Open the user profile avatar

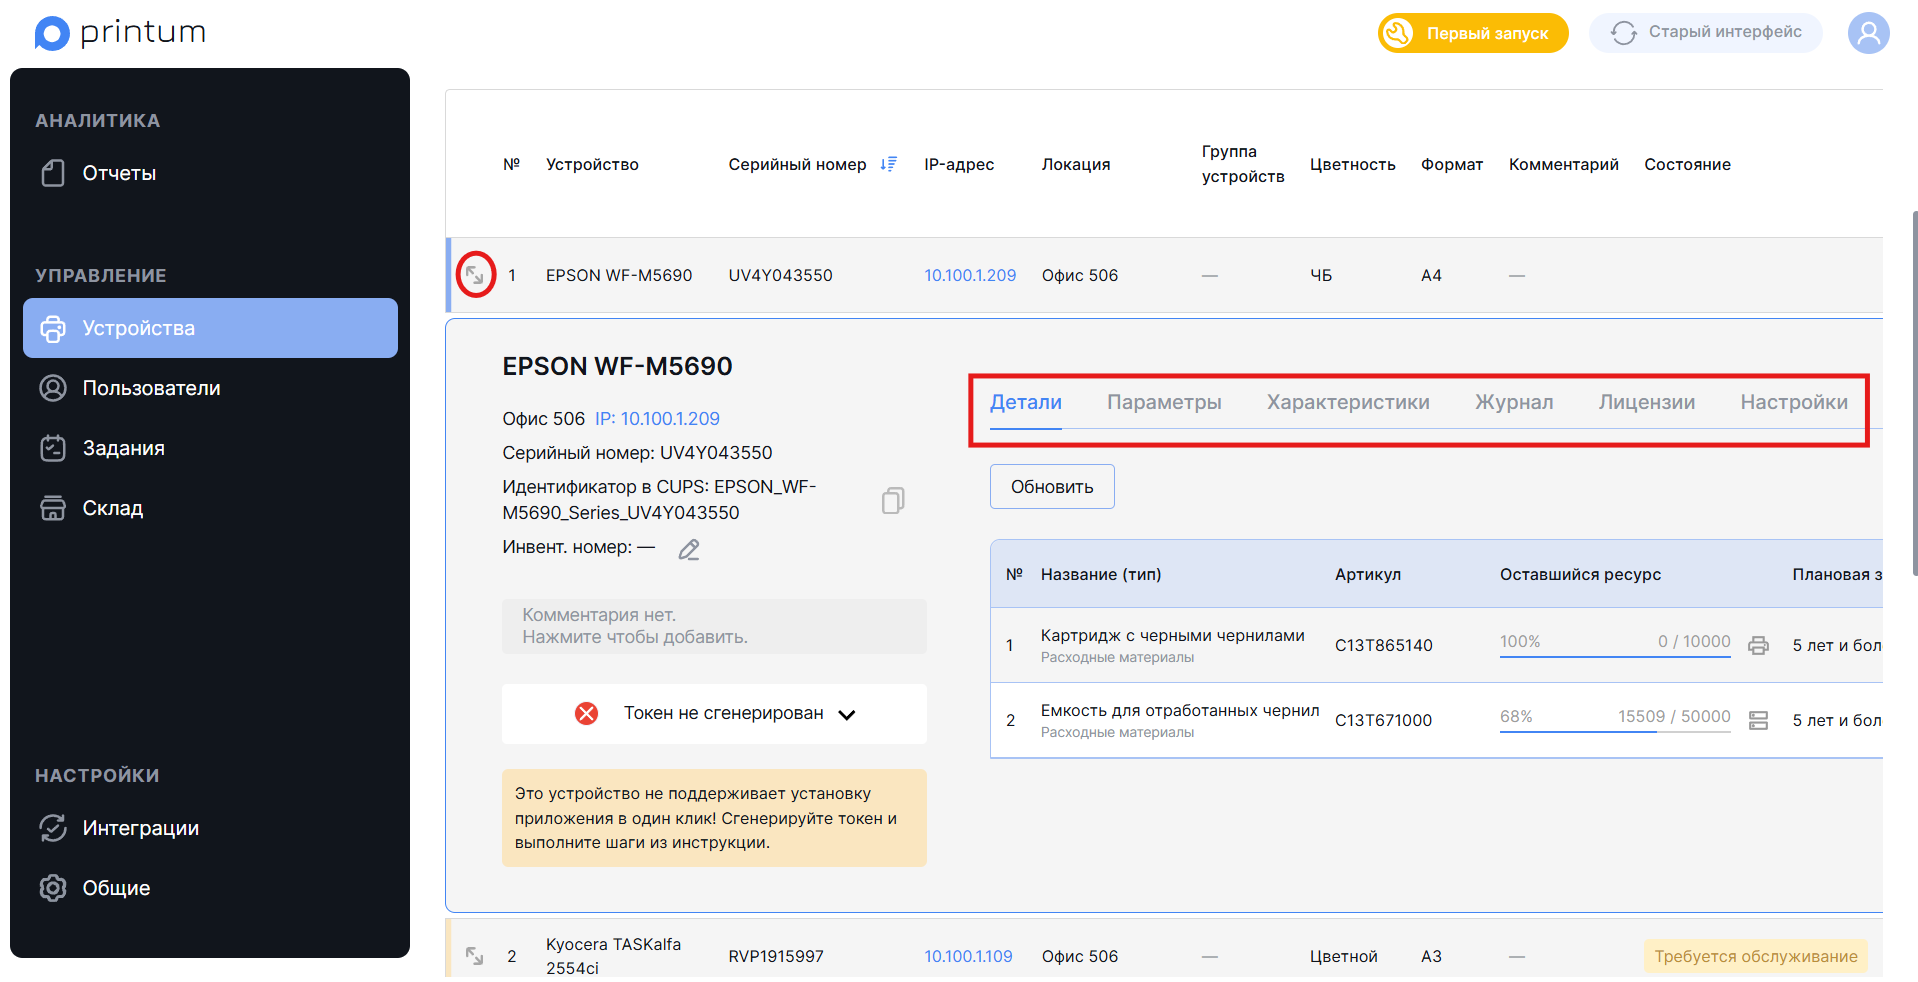(1868, 33)
